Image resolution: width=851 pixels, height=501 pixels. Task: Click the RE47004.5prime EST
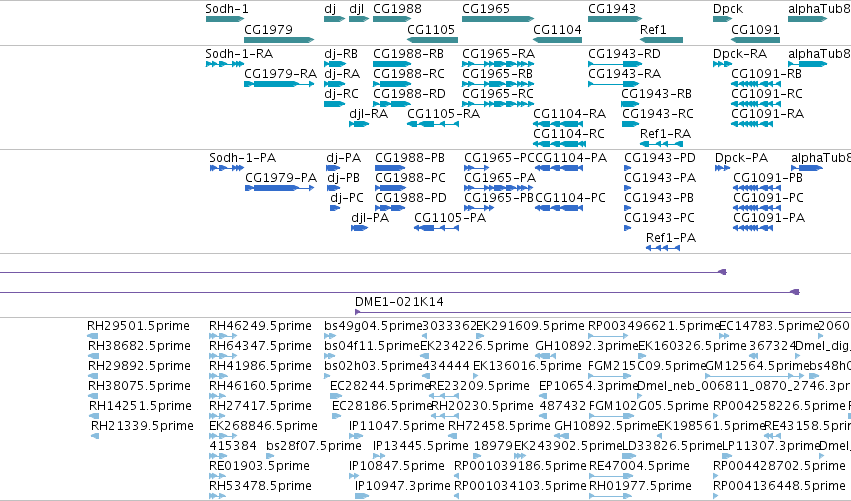pos(610,476)
